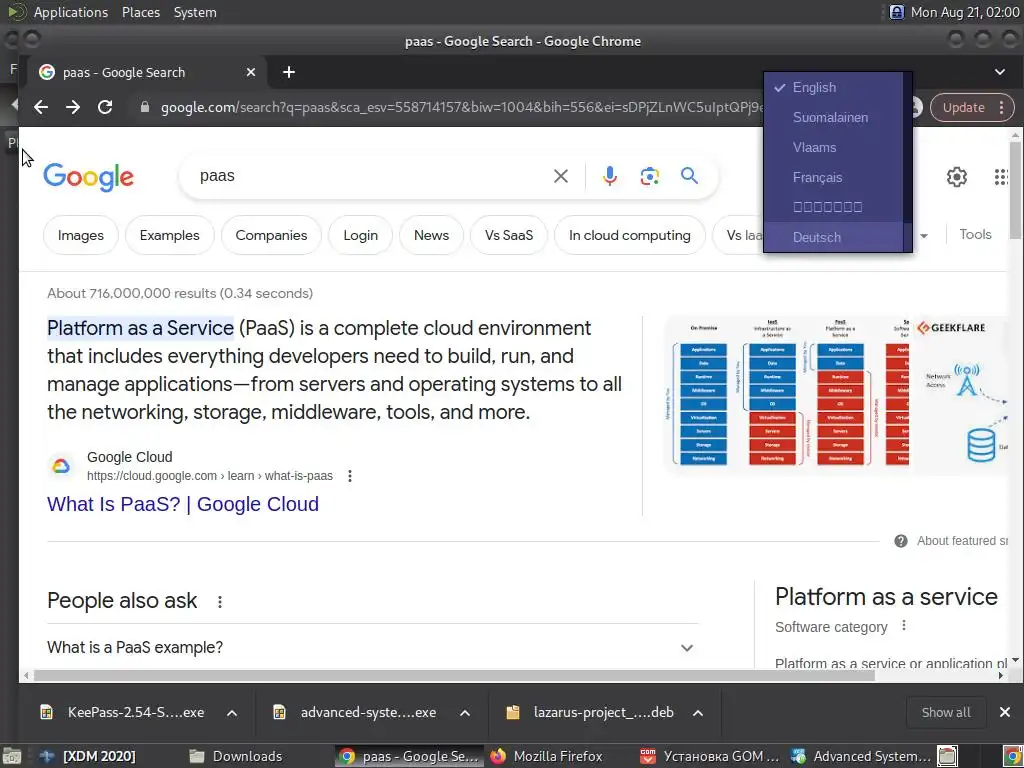This screenshot has height=768, width=1024.
Task: Open search Tools options
Action: pos(975,234)
